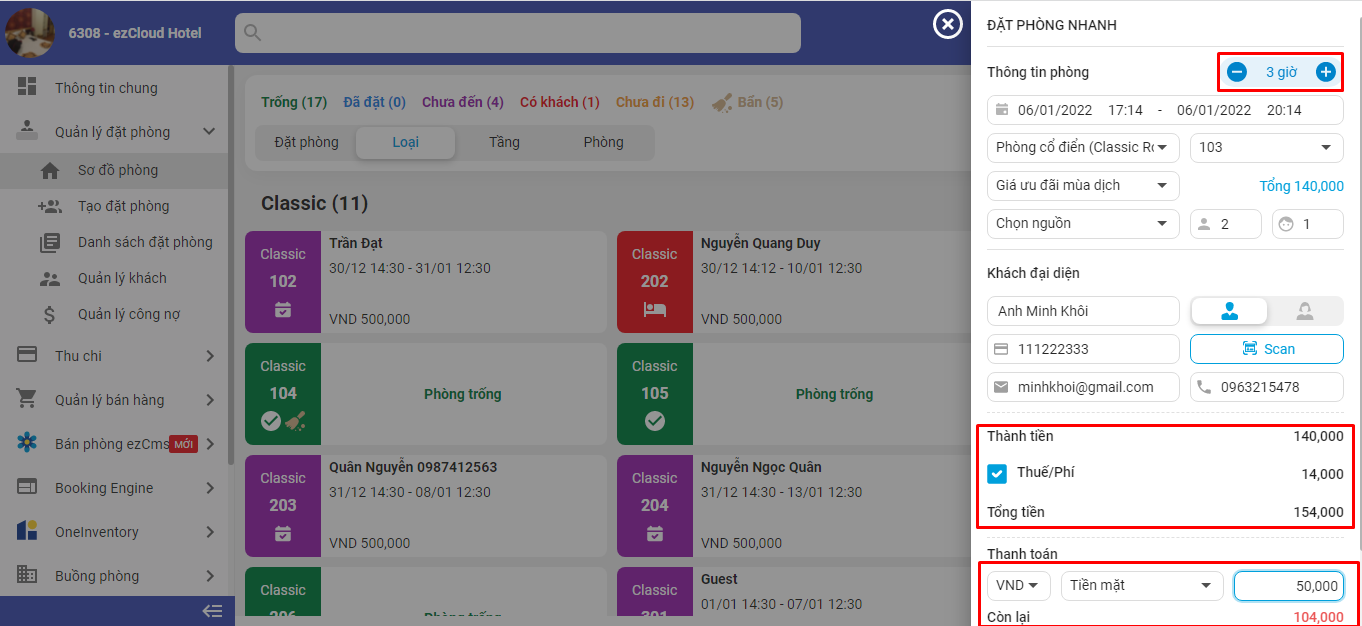Image resolution: width=1362 pixels, height=626 pixels.
Task: Collapse the sidebar with the arrow icon
Action: coord(212,611)
